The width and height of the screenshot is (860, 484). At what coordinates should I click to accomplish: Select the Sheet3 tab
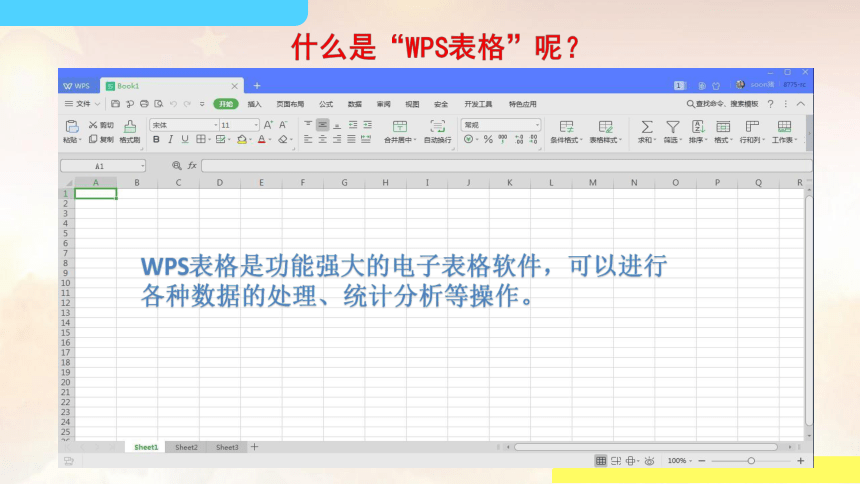pyautogui.click(x=227, y=447)
